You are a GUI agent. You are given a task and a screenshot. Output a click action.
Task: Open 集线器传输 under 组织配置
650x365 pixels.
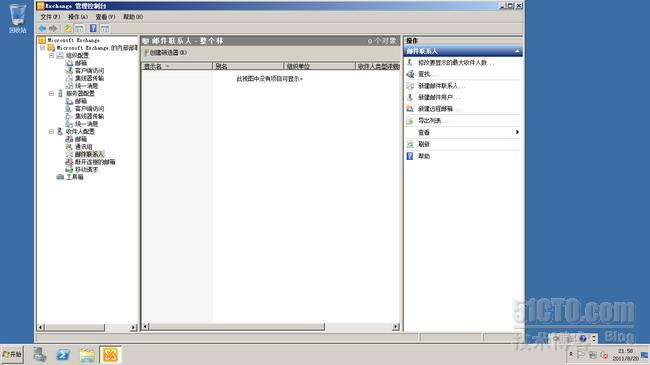tap(89, 78)
